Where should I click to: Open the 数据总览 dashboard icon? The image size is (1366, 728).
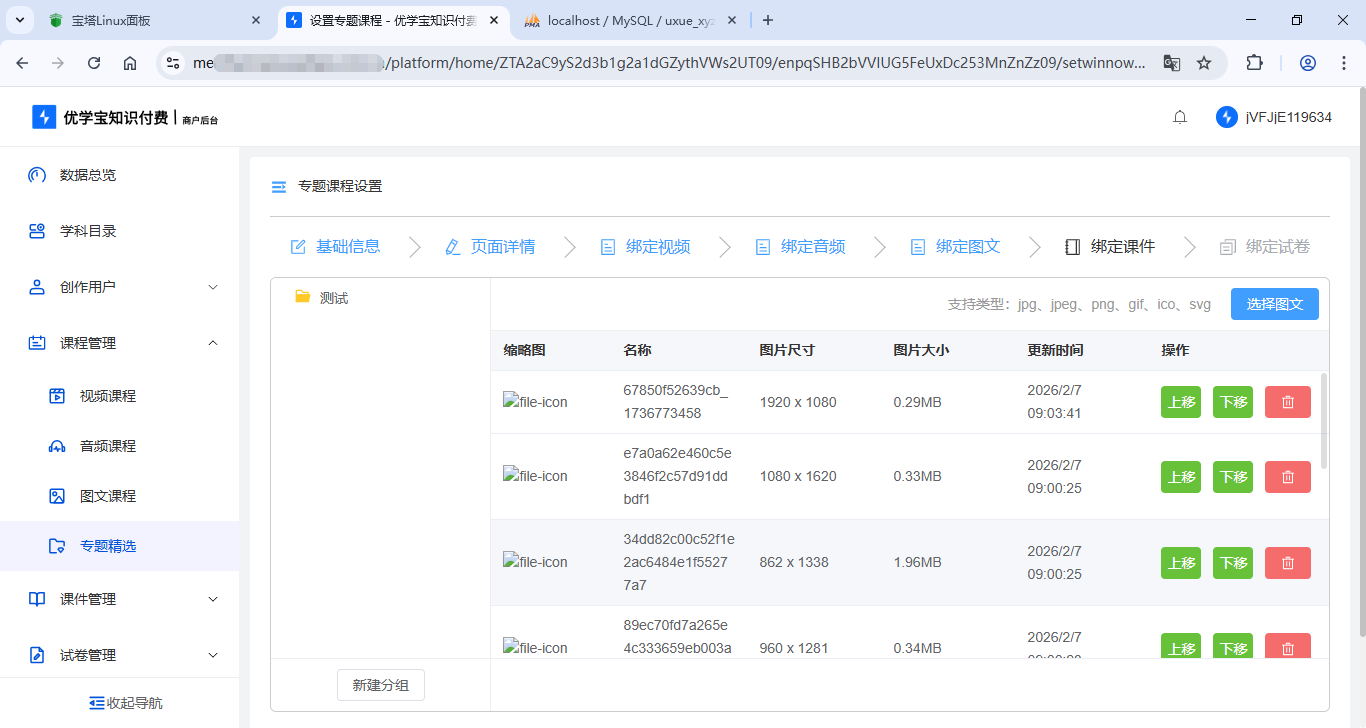[x=37, y=175]
